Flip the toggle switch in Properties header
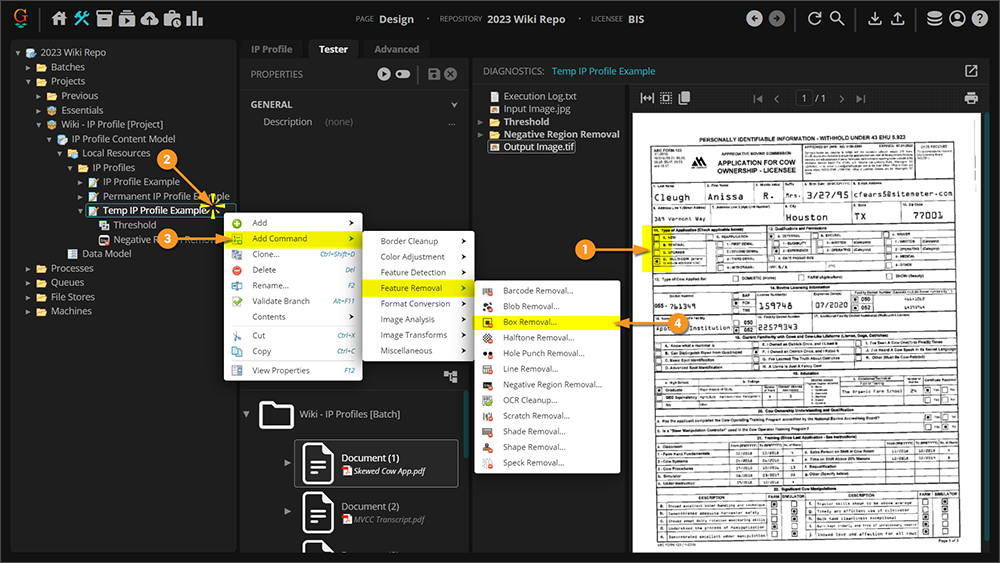The image size is (1000, 563). point(403,74)
